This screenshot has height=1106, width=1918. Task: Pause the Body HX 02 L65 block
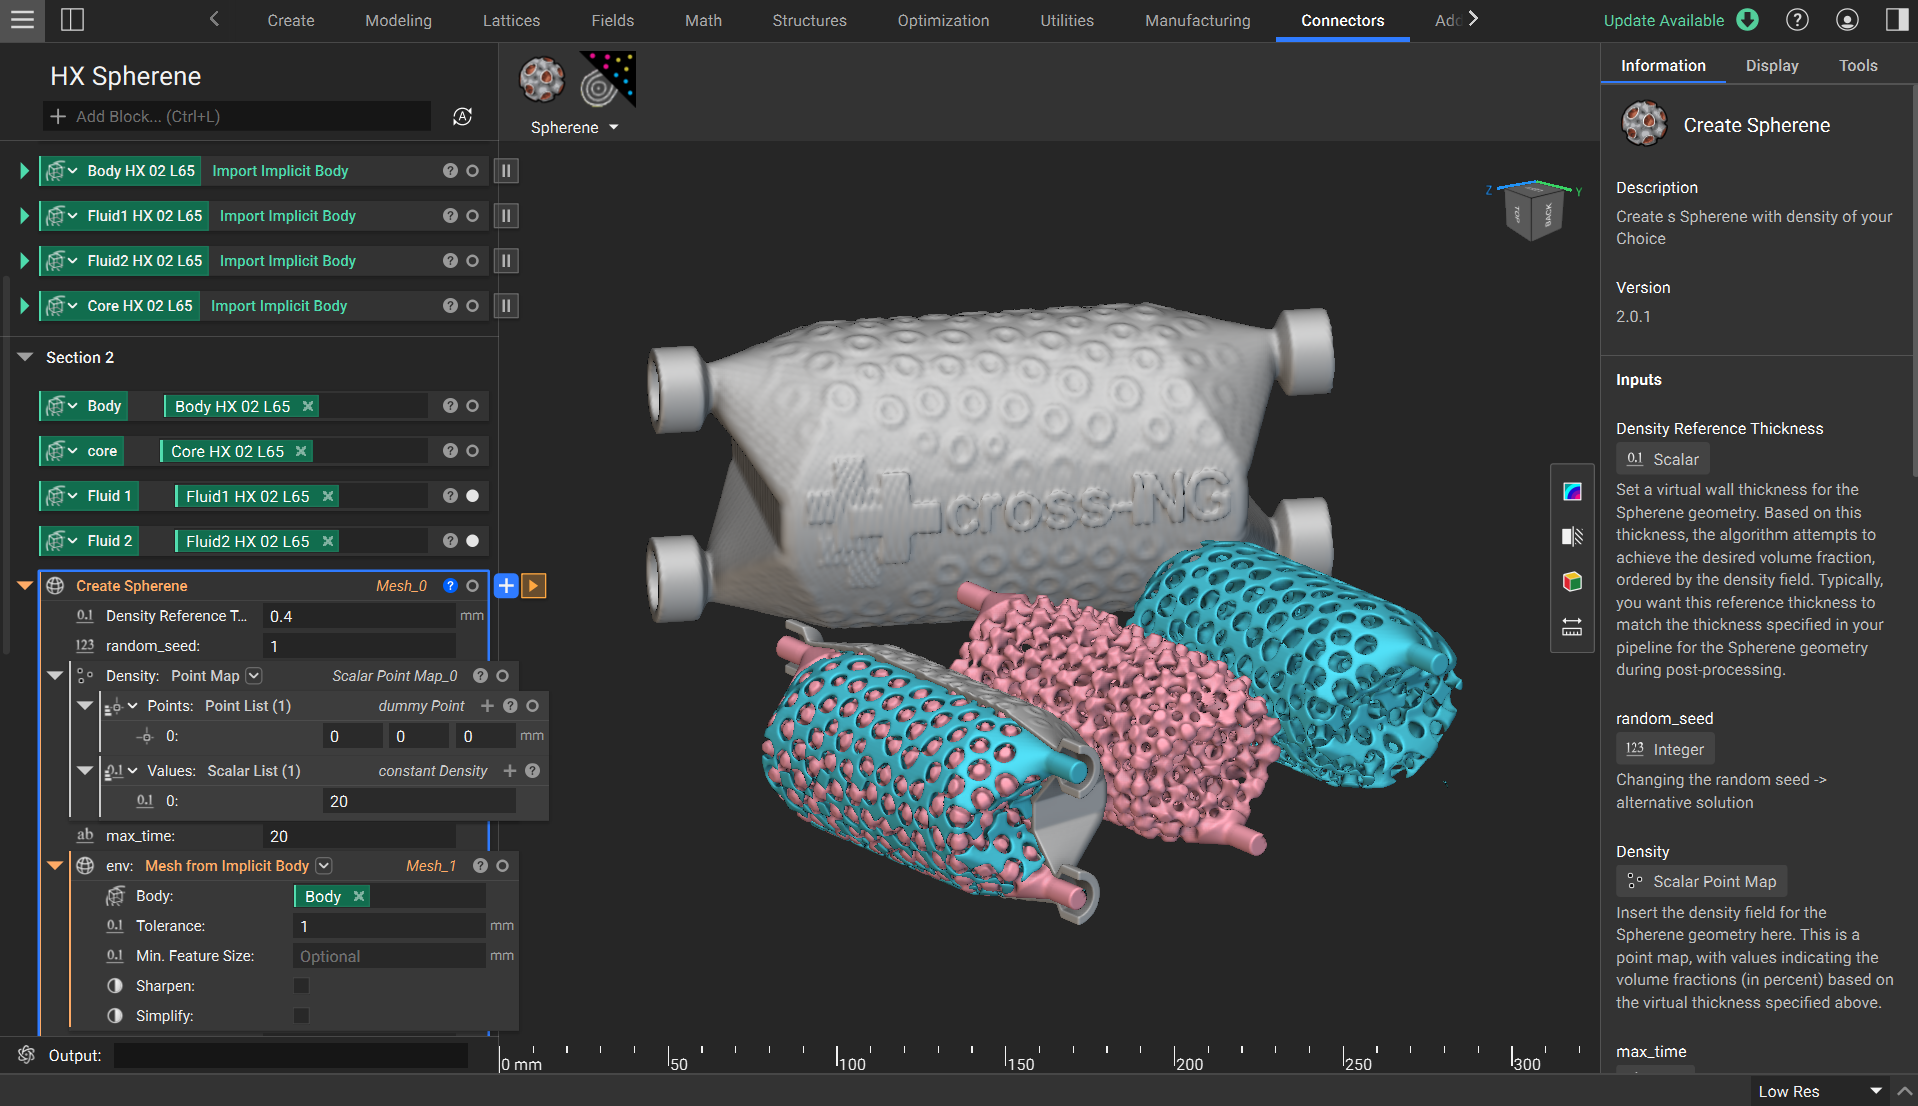click(506, 171)
